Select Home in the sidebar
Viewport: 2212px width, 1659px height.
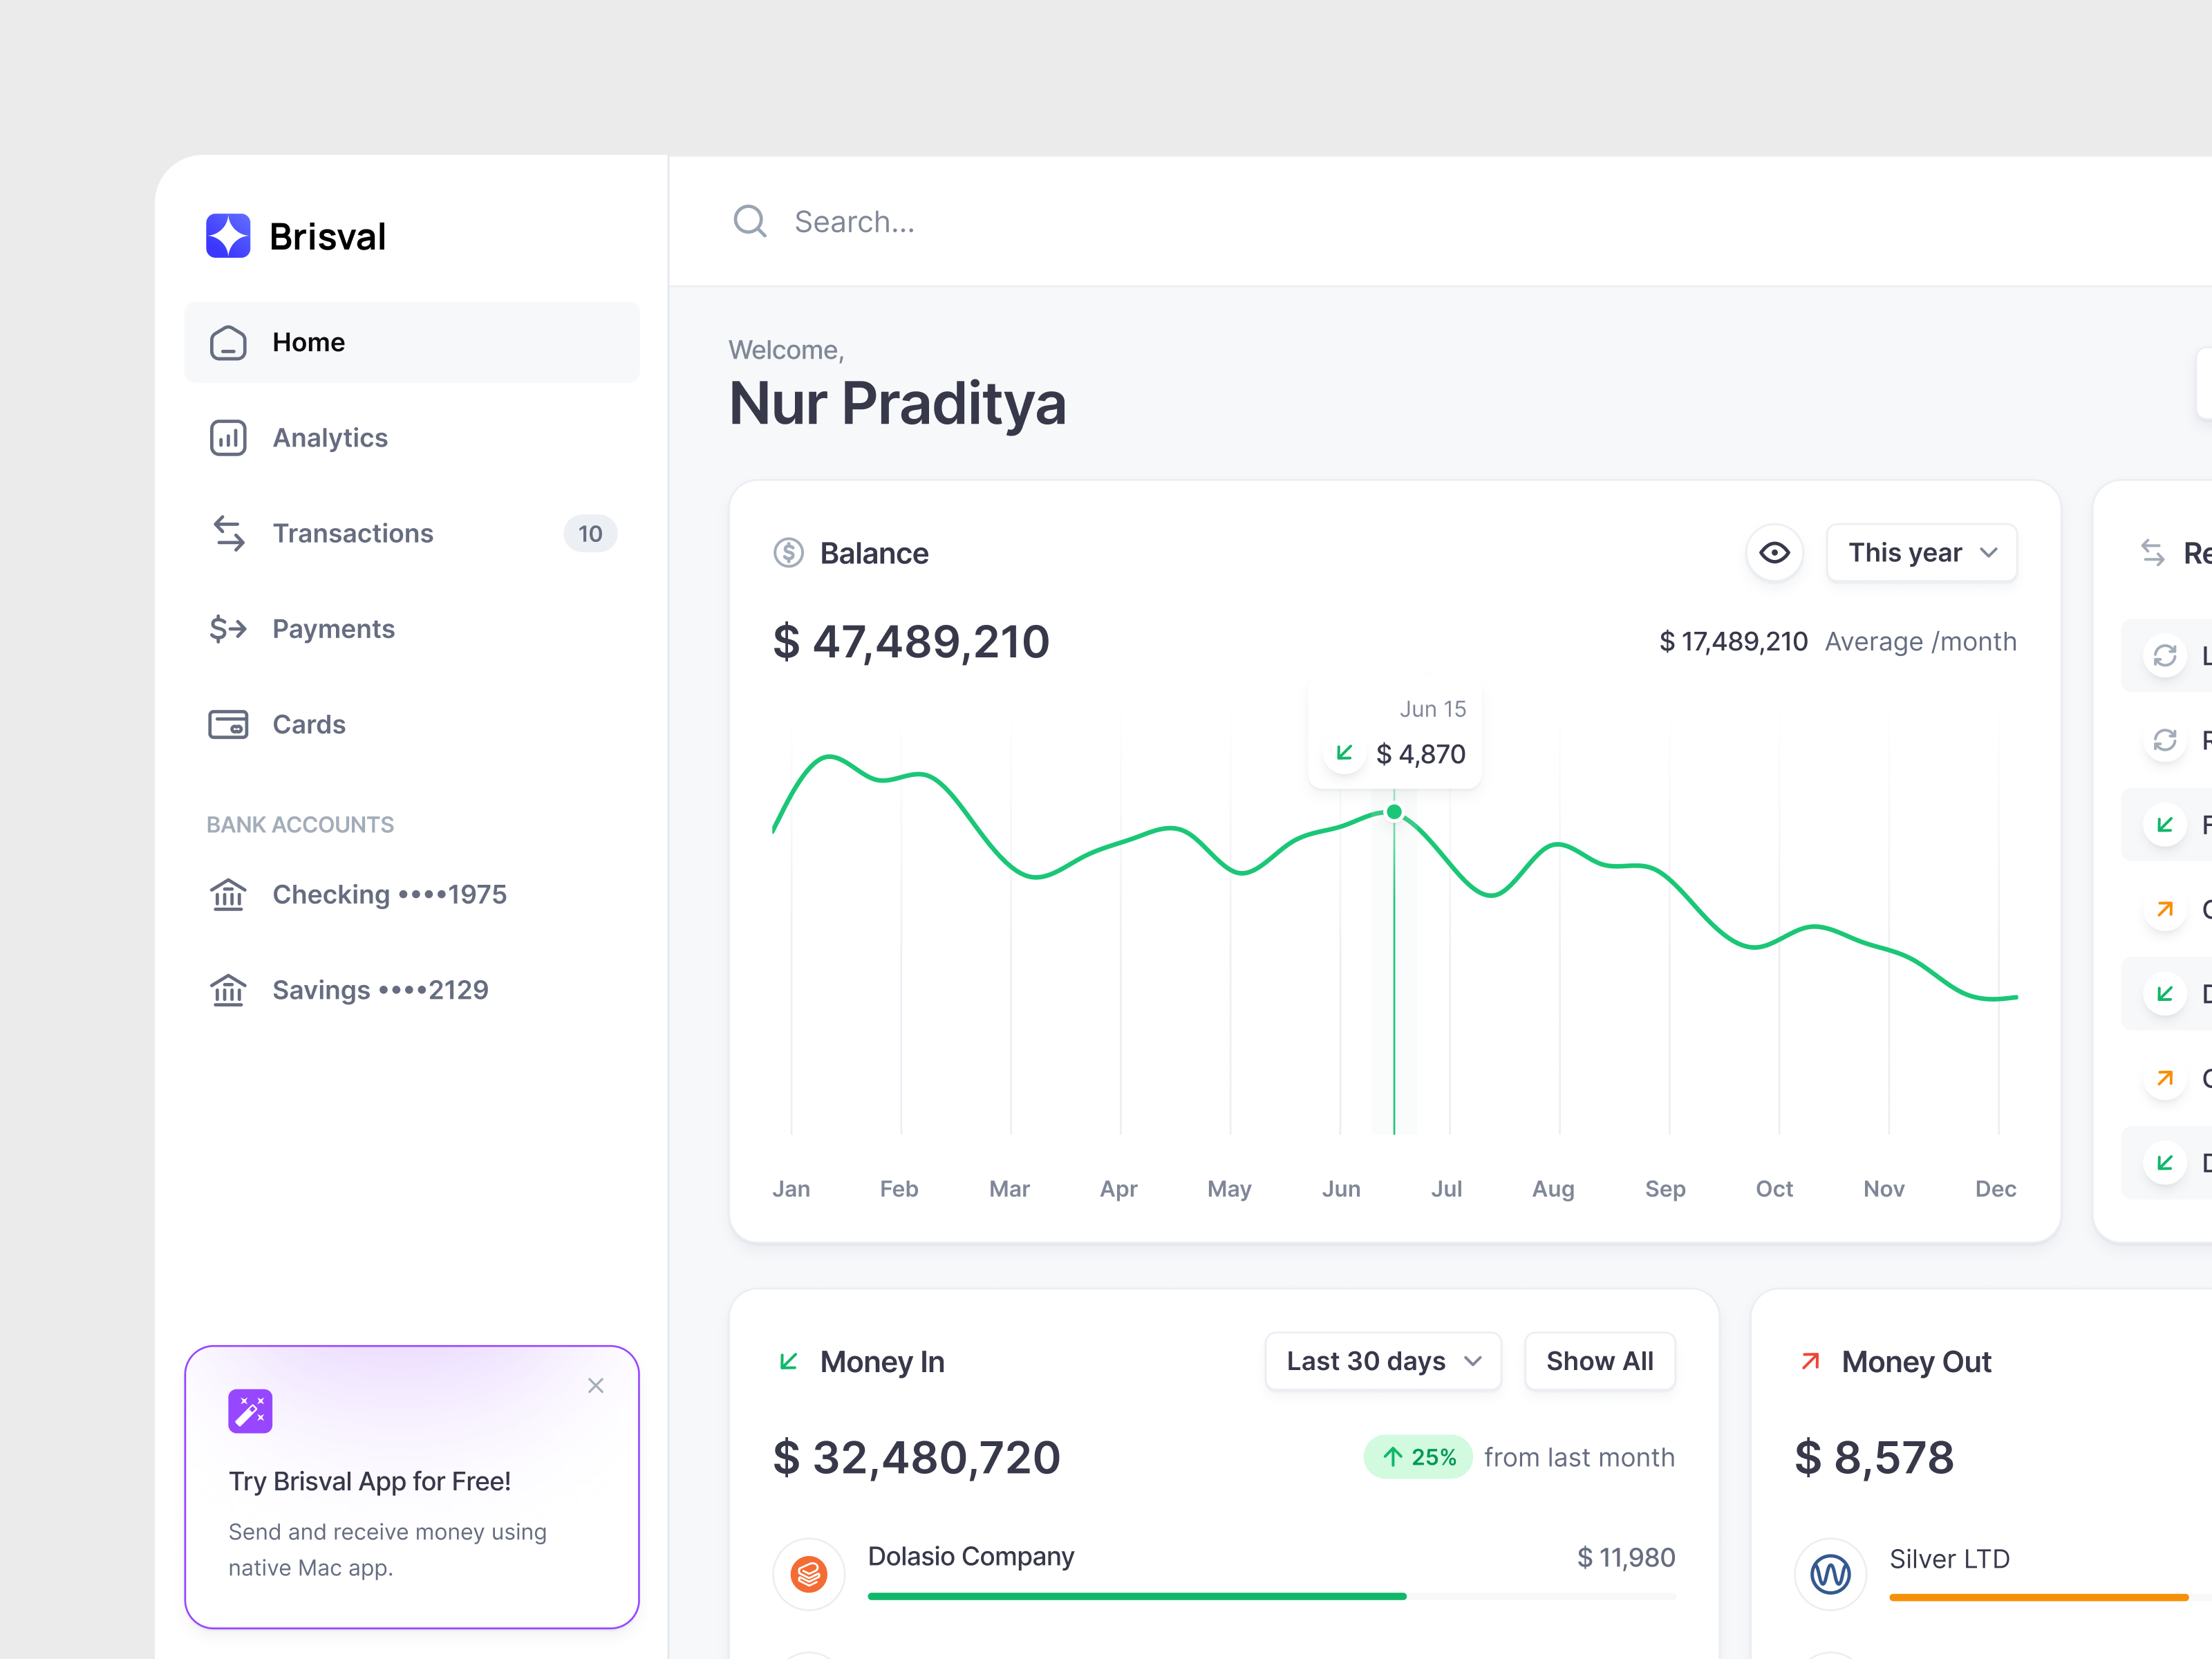tap(308, 342)
